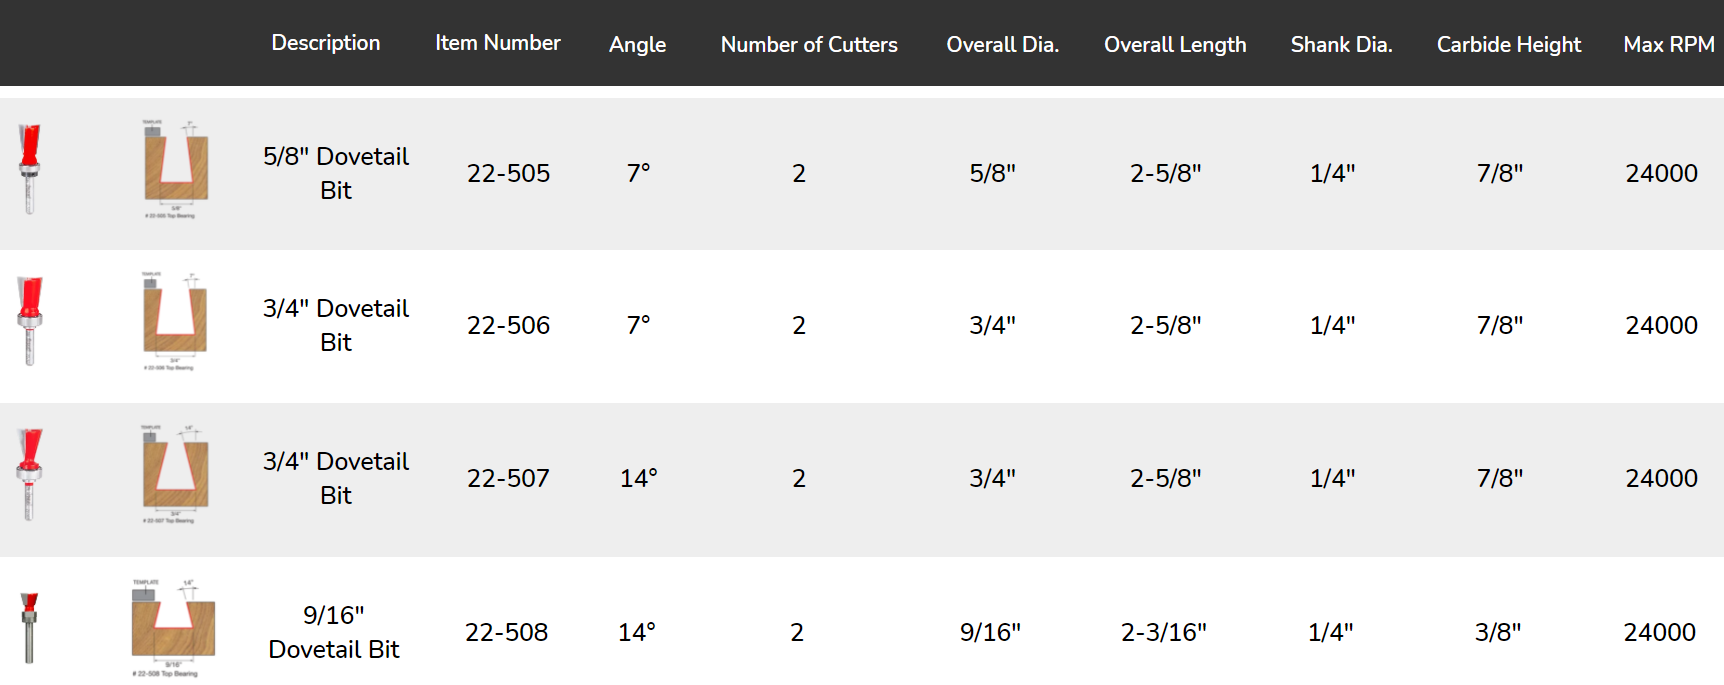The height and width of the screenshot is (685, 1724).
Task: Click the 22-505 router bit photo
Action: [30, 169]
